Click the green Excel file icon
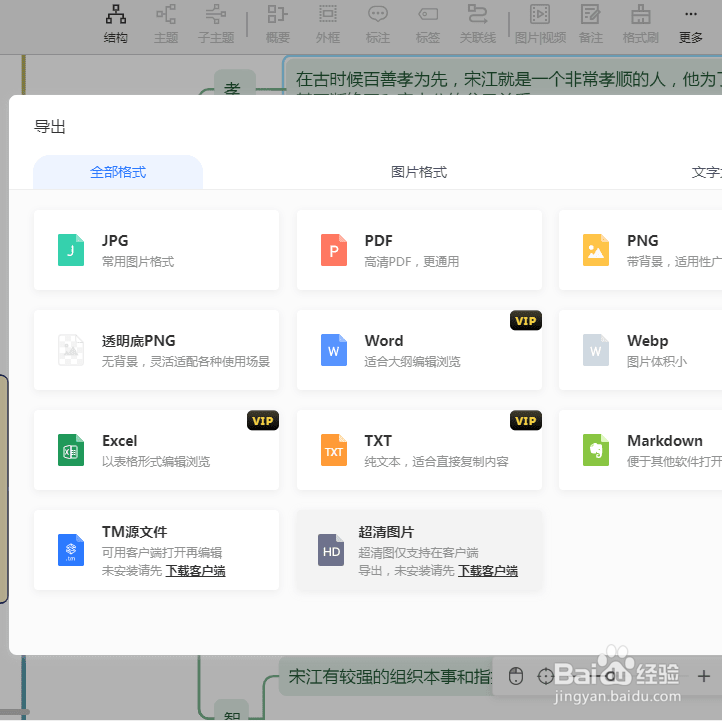This screenshot has width=722, height=722. (71, 450)
